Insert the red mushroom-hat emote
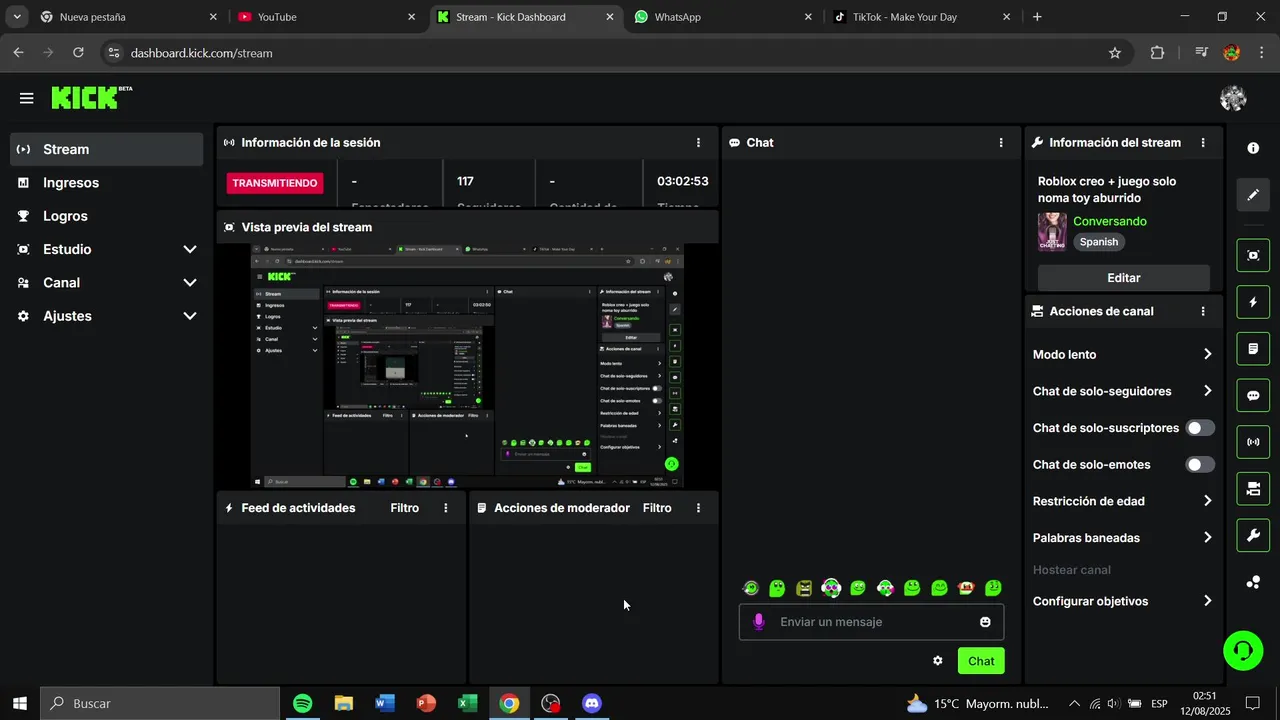1280x720 pixels. [x=966, y=588]
